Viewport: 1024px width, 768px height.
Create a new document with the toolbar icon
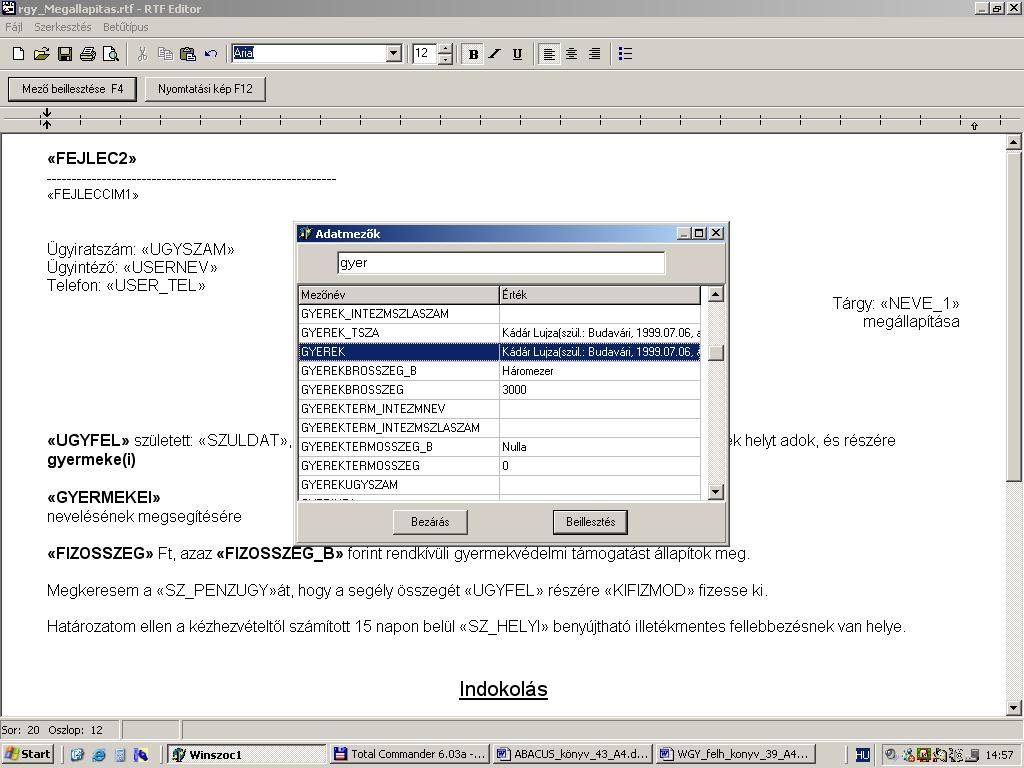18,54
